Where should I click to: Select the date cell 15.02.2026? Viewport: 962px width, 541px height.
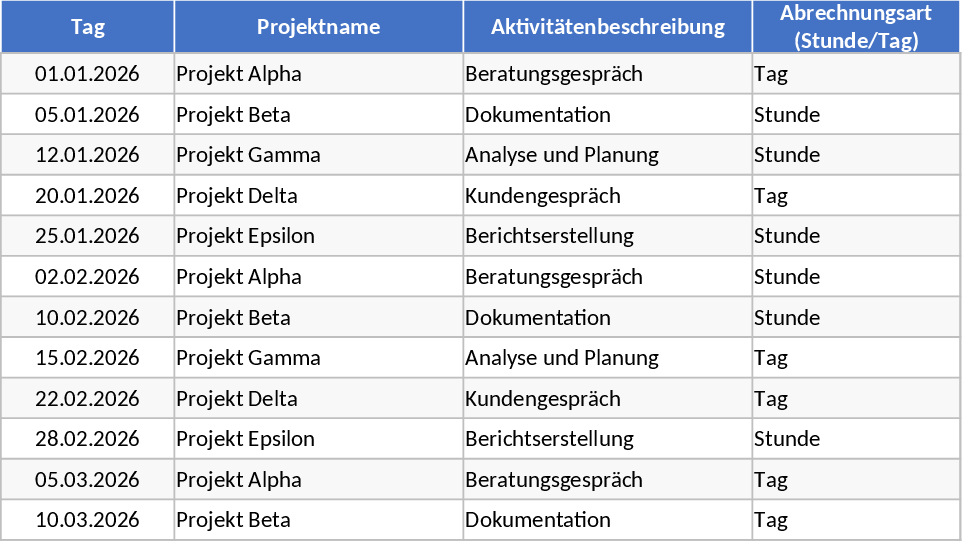tap(87, 358)
